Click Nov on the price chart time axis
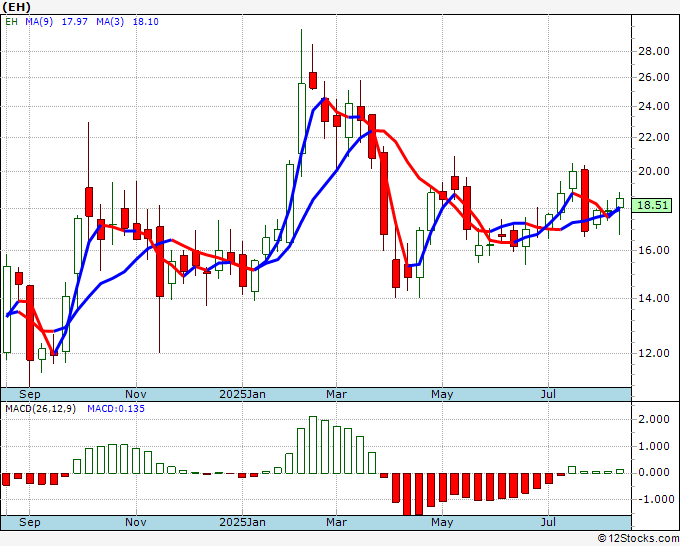 [136, 394]
